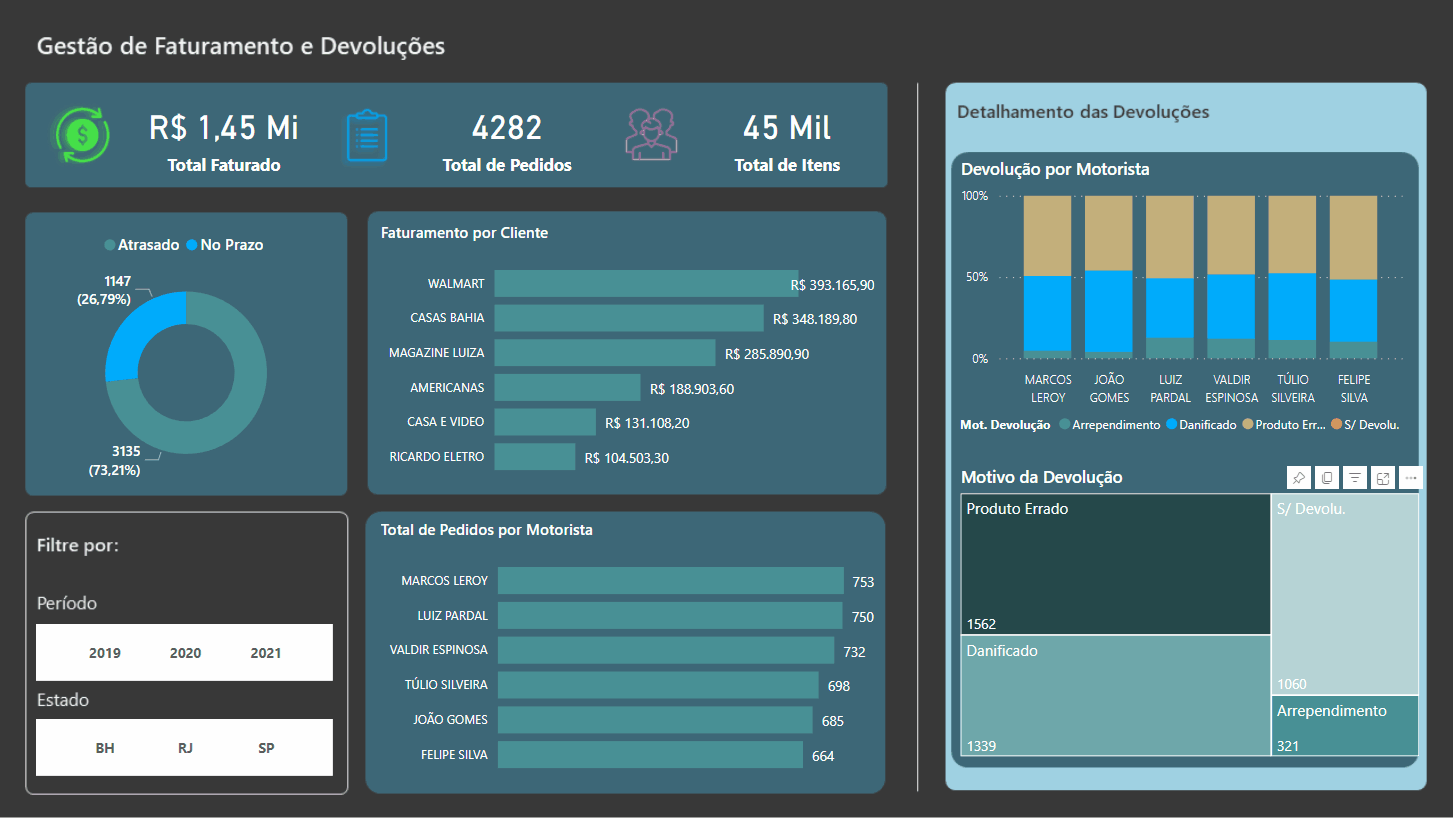Click the Produto Err... legend item
Screen dimensions: 1453x818
click(x=1284, y=425)
